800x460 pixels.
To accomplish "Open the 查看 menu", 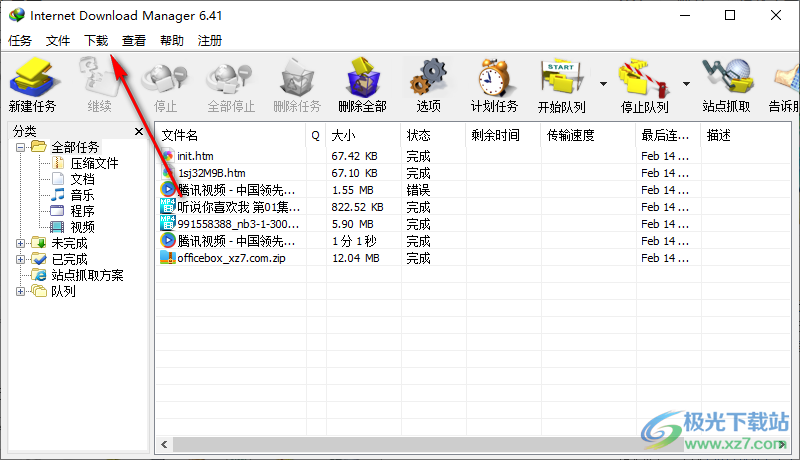I will tap(134, 40).
